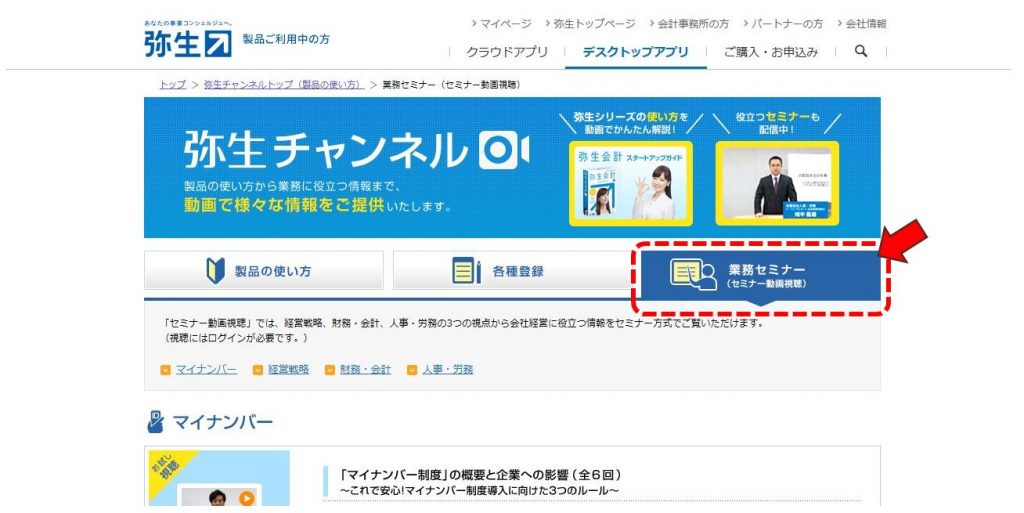Screen dimensions: 1024x513
Task: Switch to the 製品の使い方 tab
Action: point(264,270)
